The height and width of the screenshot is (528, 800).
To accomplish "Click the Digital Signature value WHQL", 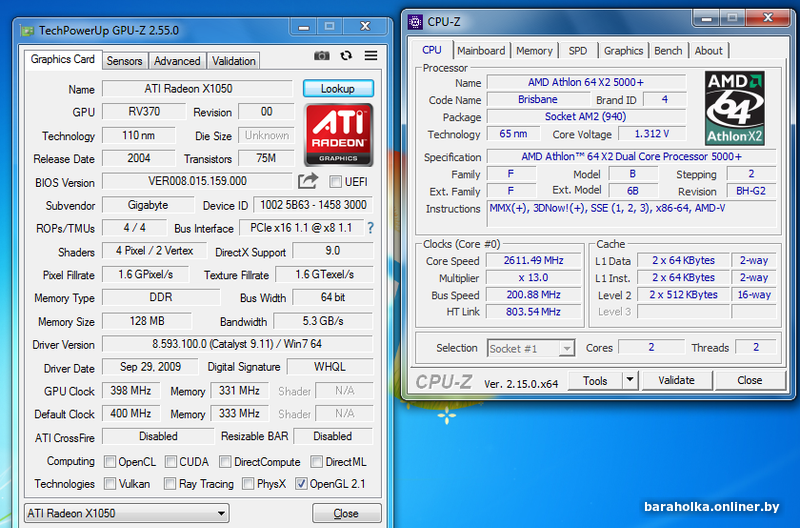I will coord(330,367).
